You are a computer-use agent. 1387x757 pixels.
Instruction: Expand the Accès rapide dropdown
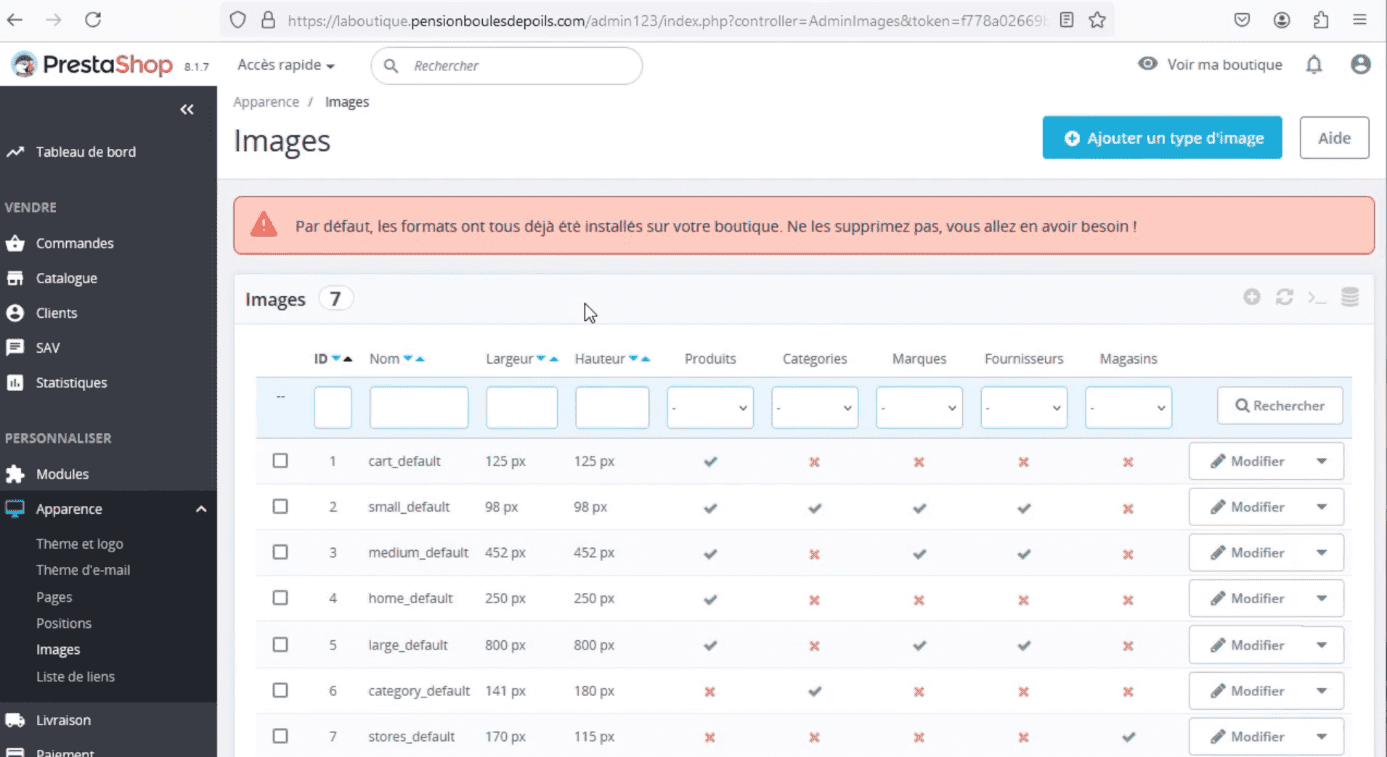tap(286, 65)
